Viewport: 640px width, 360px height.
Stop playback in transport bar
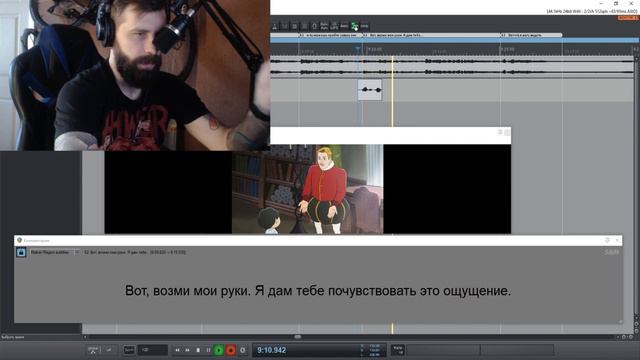[x=198, y=350]
